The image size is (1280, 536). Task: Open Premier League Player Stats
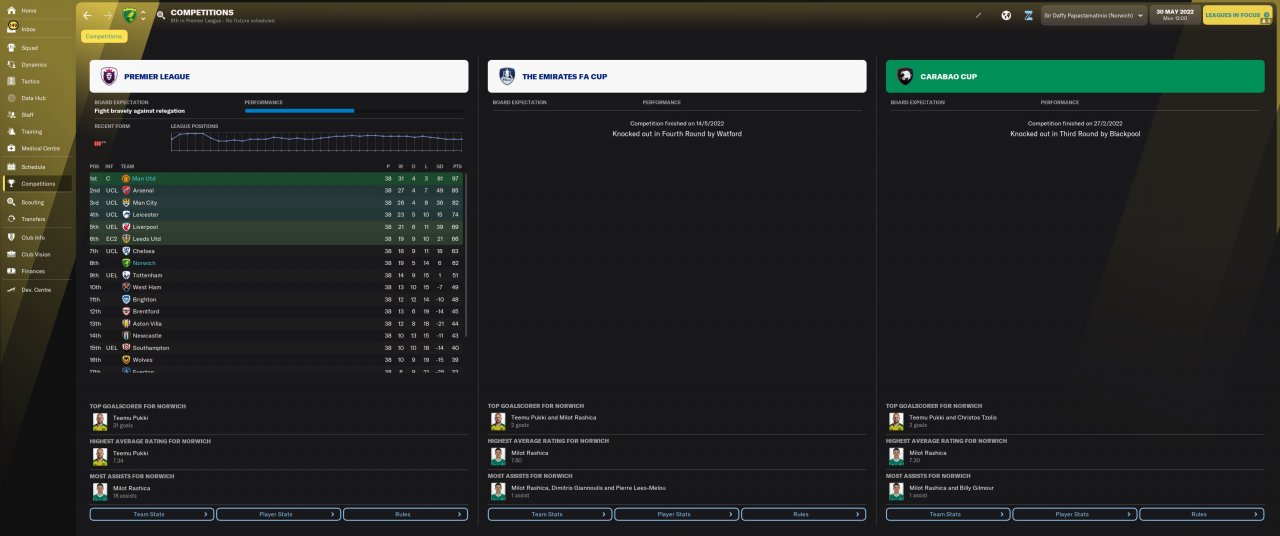(278, 514)
